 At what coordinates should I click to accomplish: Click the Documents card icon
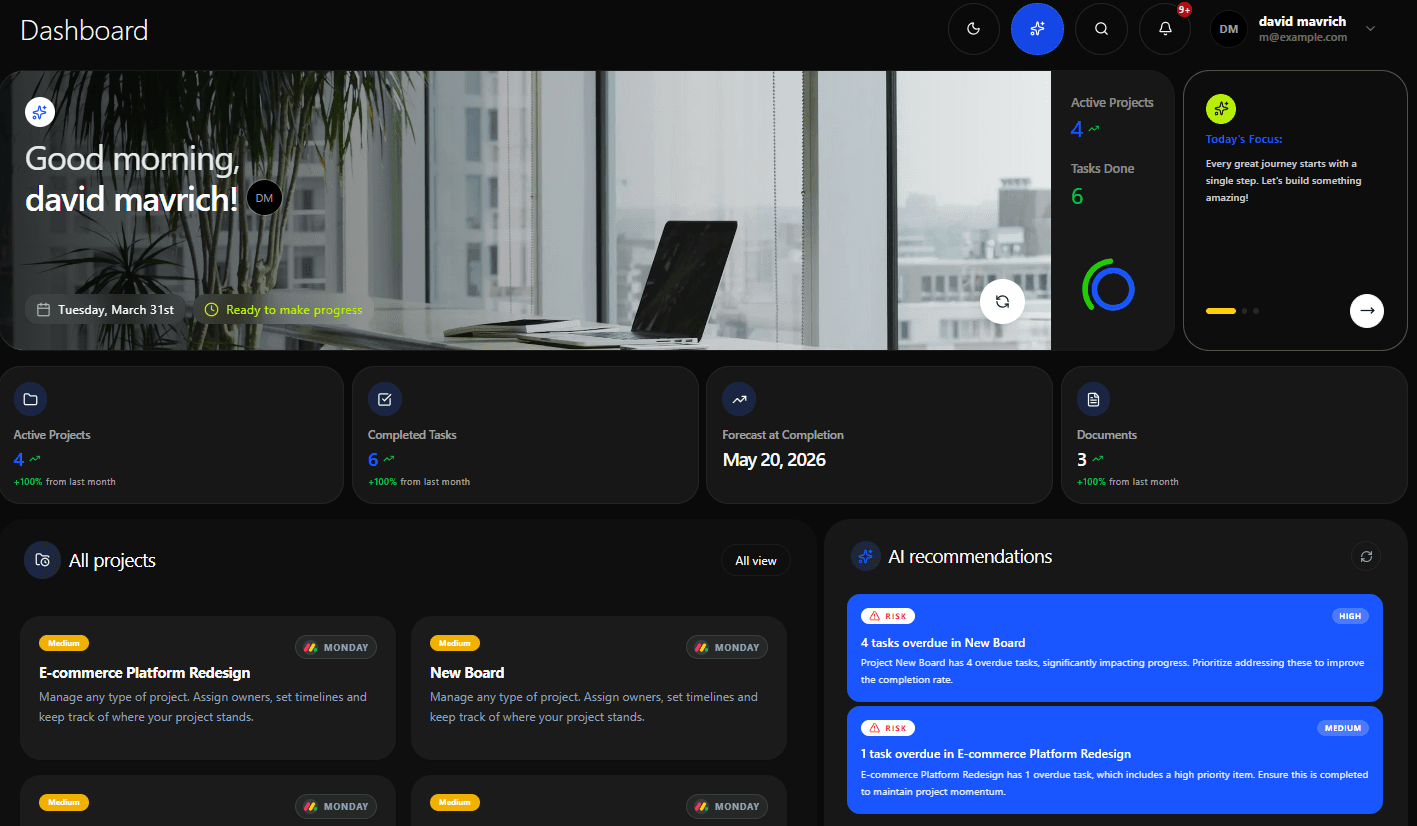[x=1093, y=398]
